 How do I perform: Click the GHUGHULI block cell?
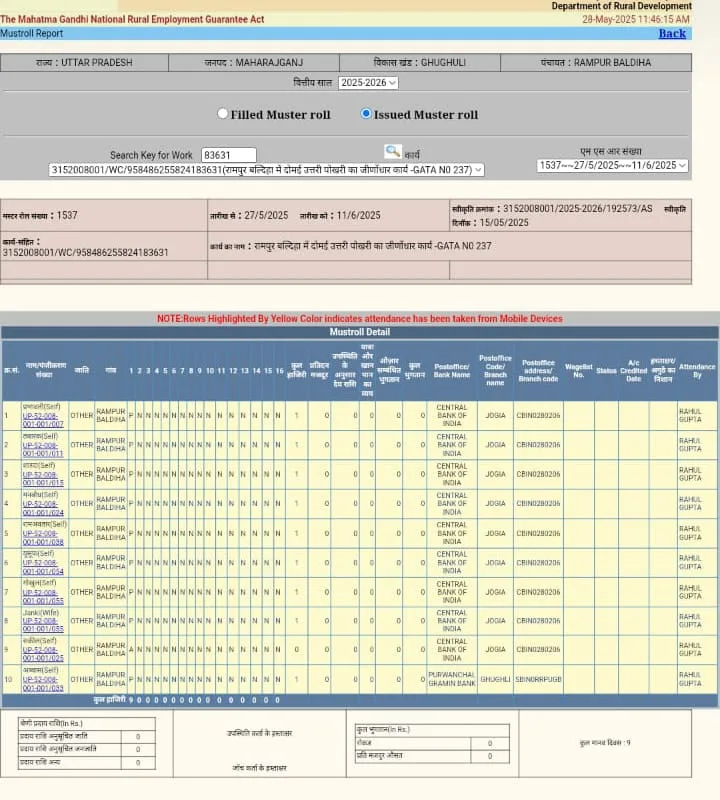point(419,63)
